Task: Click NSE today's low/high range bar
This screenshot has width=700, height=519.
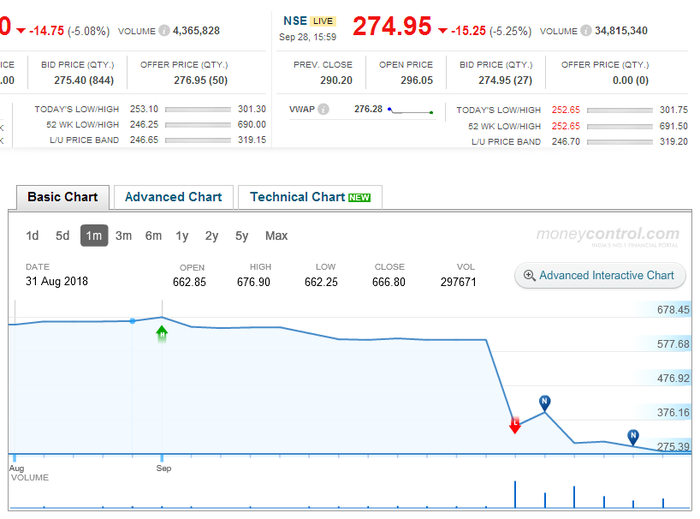Action: 620,110
